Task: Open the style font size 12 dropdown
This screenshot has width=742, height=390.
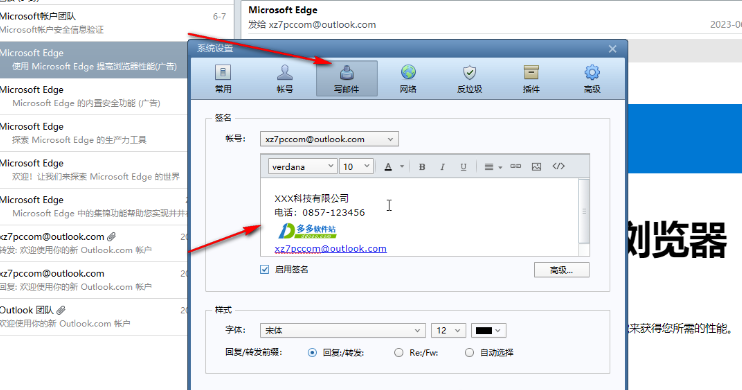Action: (448, 330)
